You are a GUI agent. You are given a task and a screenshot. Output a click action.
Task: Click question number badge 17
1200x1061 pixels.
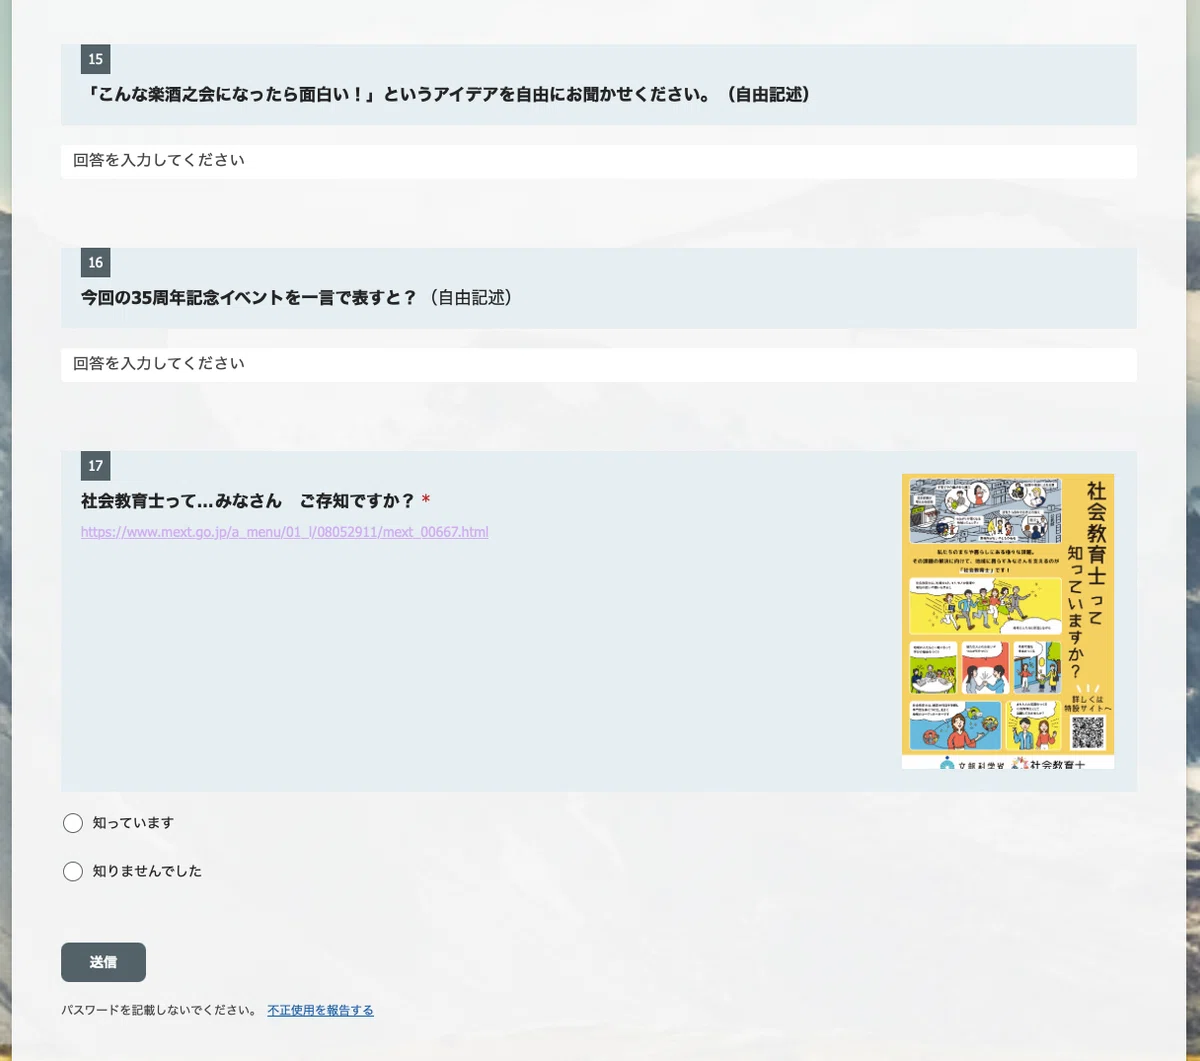click(x=95, y=465)
